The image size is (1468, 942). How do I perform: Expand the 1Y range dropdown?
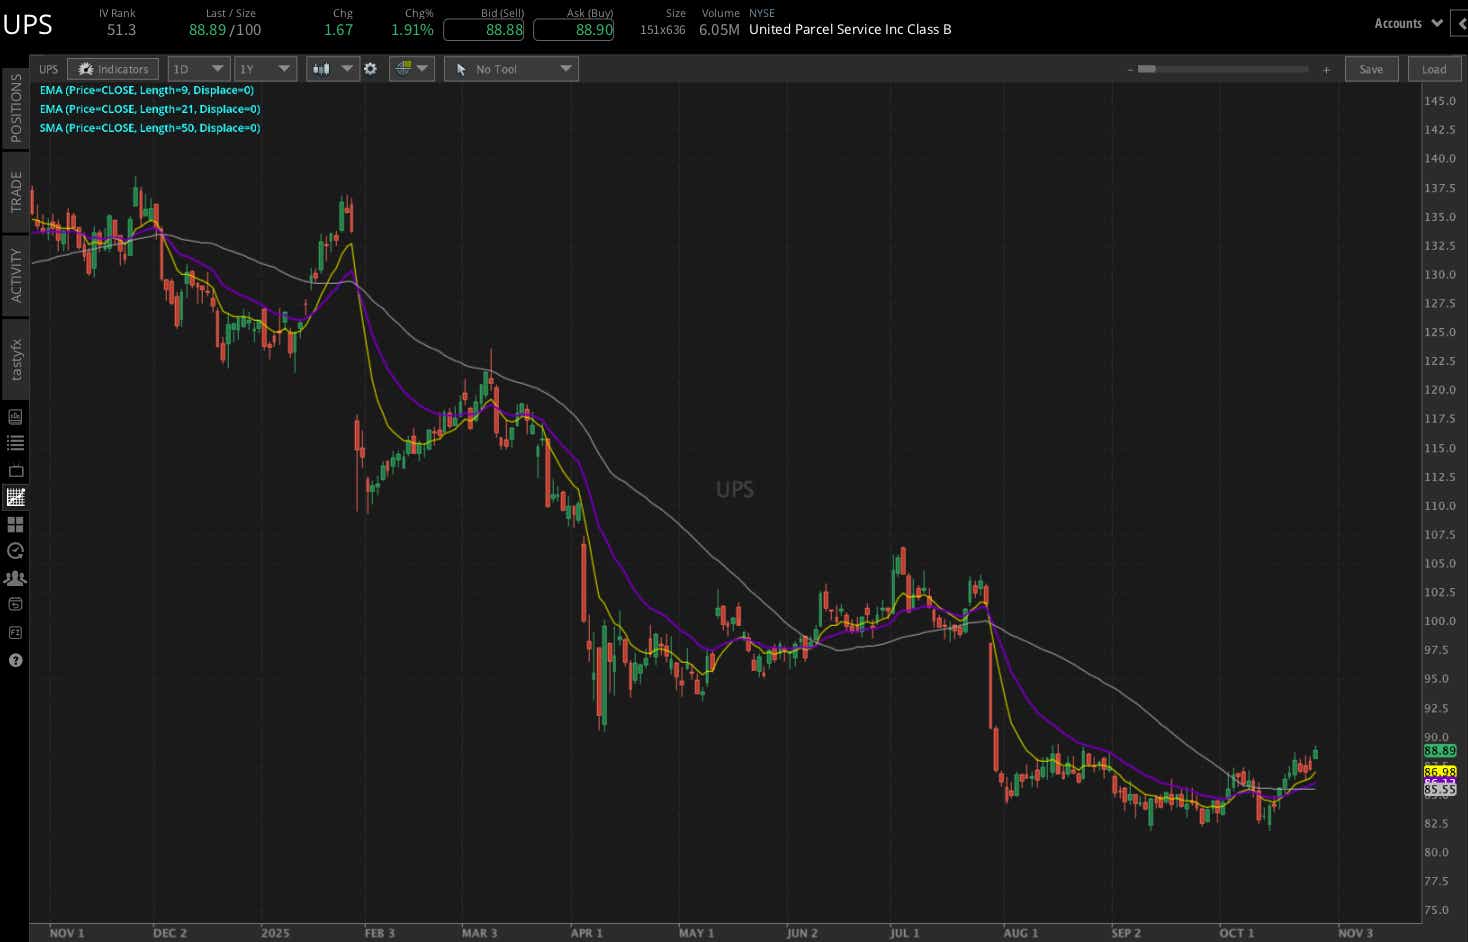264,68
